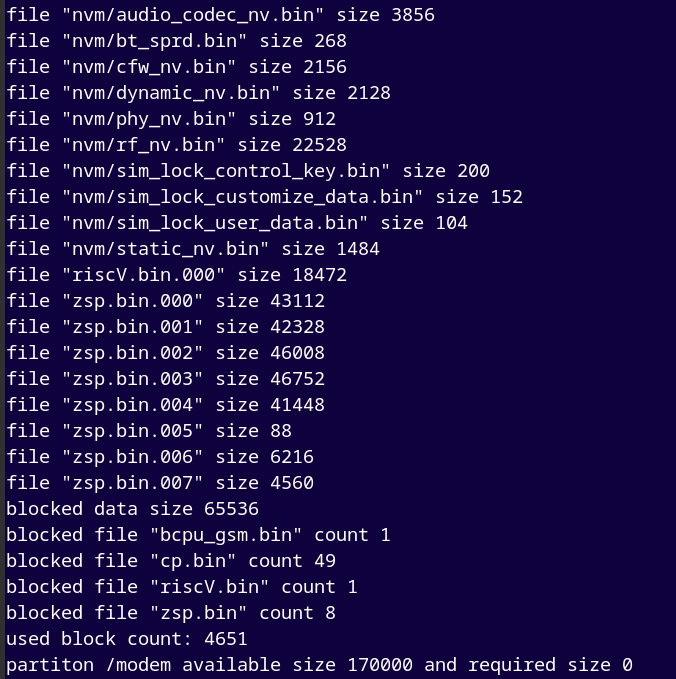Image resolution: width=676 pixels, height=679 pixels.
Task: Click the nvm/audio_codec_nv.bin file line
Action: tap(220, 15)
